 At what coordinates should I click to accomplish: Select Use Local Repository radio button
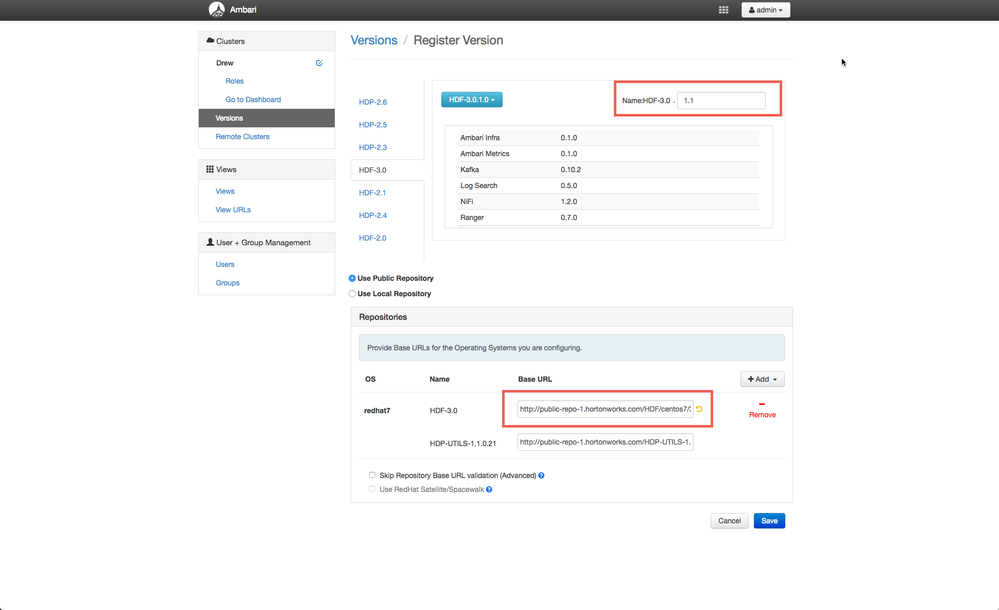pos(352,294)
